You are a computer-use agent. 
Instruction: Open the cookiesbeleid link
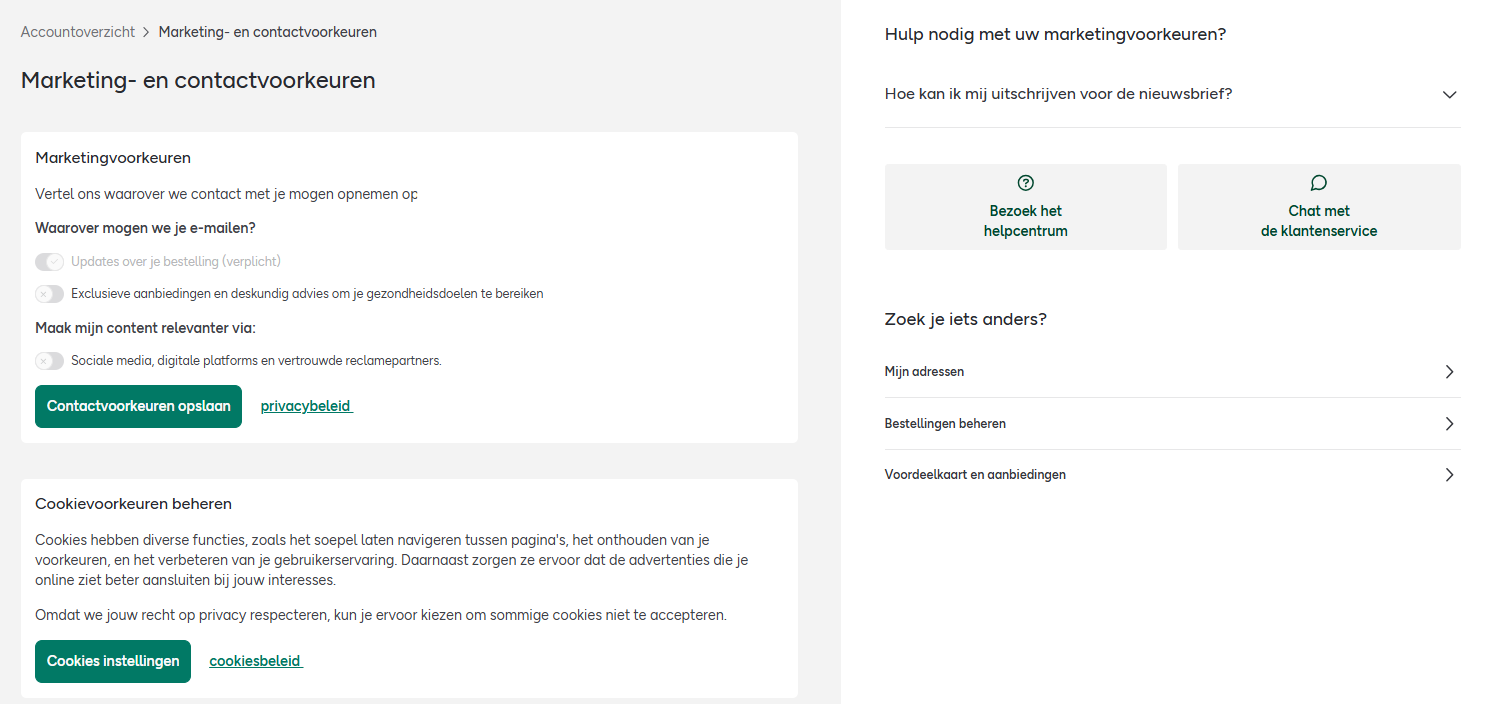(255, 661)
